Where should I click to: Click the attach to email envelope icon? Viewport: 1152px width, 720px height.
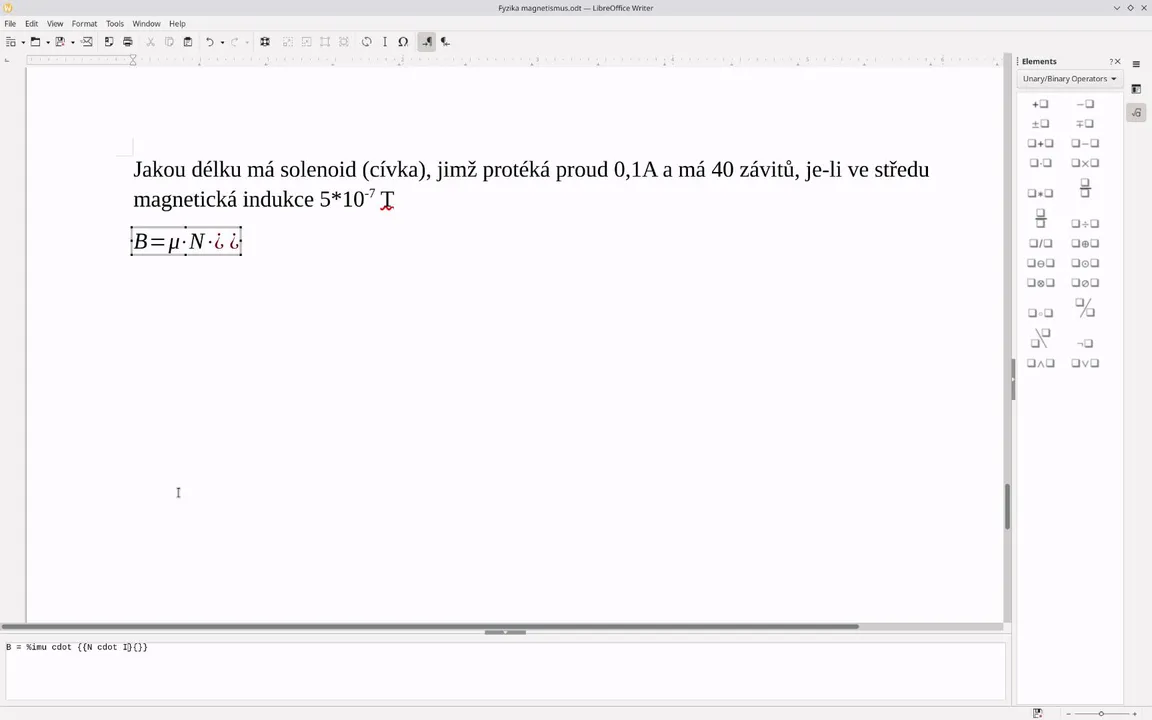(x=87, y=42)
